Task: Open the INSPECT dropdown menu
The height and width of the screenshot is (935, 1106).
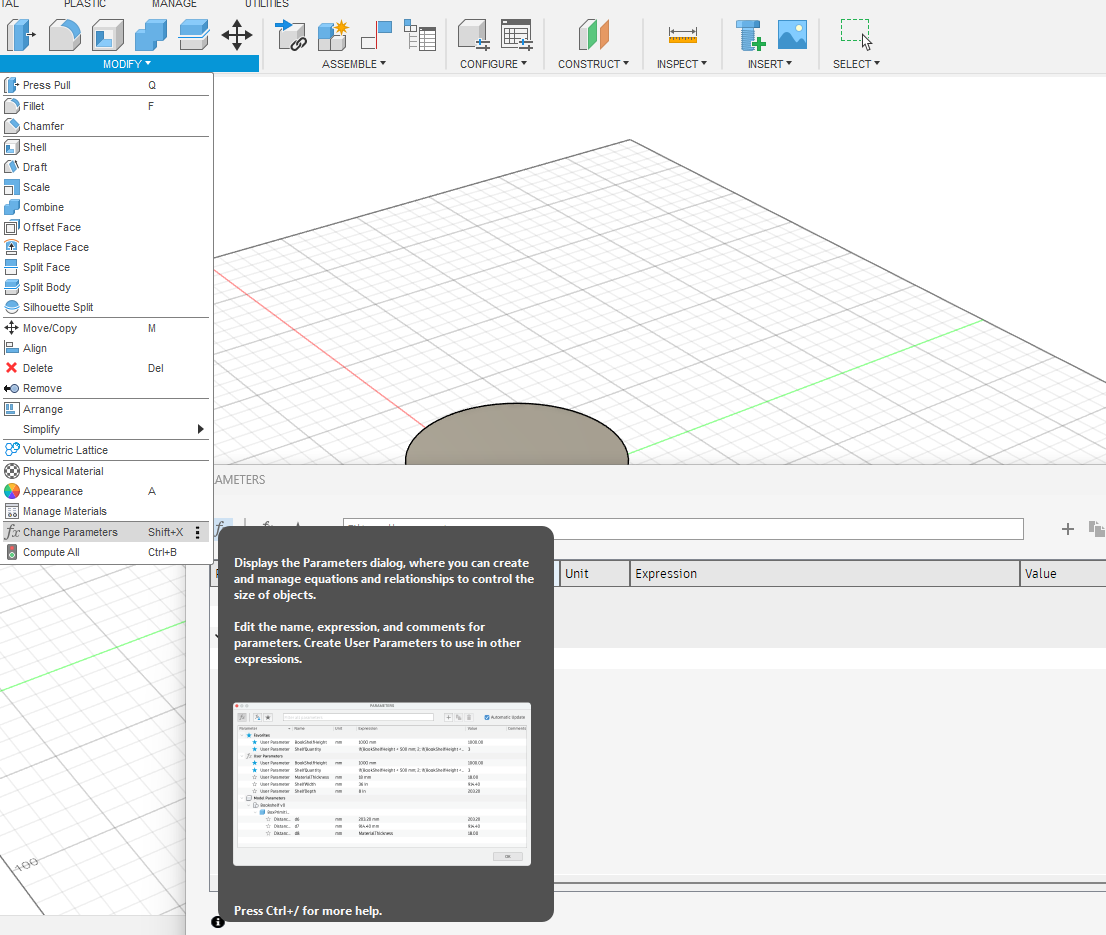Action: pos(681,64)
